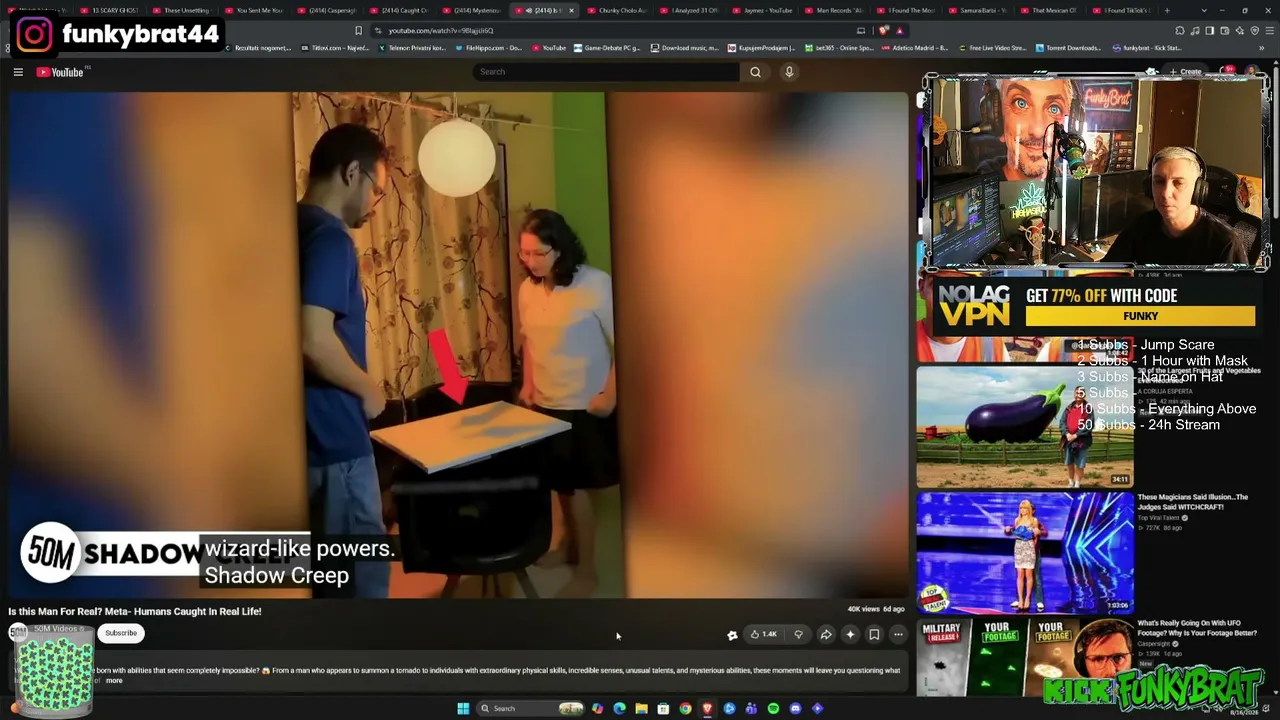Open more actions three-dot menu under video
Image resolution: width=1280 pixels, height=720 pixels.
click(898, 634)
